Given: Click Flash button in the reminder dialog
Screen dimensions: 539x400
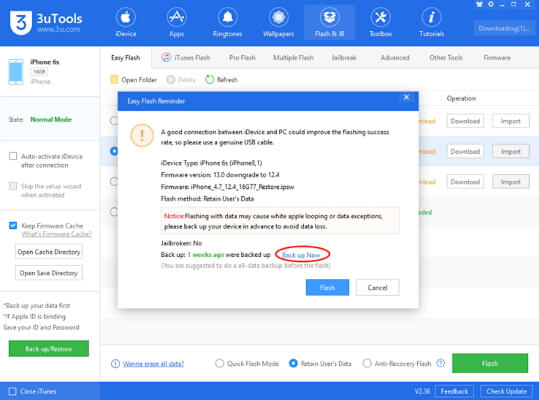Looking at the screenshot, I should click(327, 287).
